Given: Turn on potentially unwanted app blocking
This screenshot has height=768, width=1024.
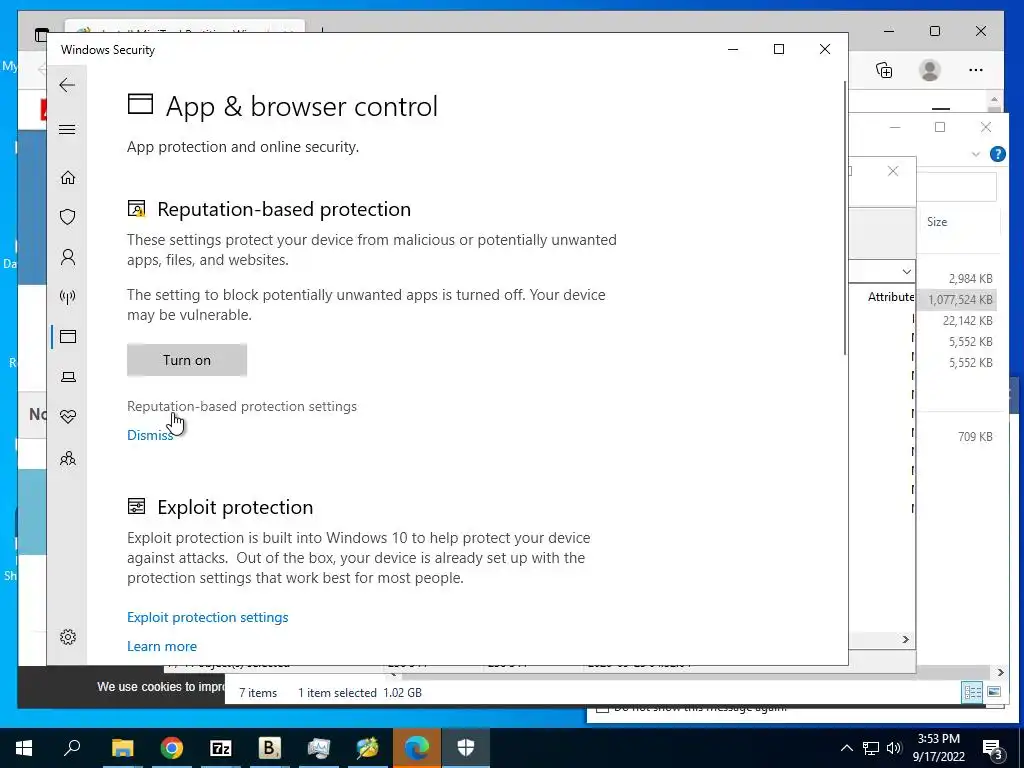Looking at the screenshot, I should pos(187,360).
